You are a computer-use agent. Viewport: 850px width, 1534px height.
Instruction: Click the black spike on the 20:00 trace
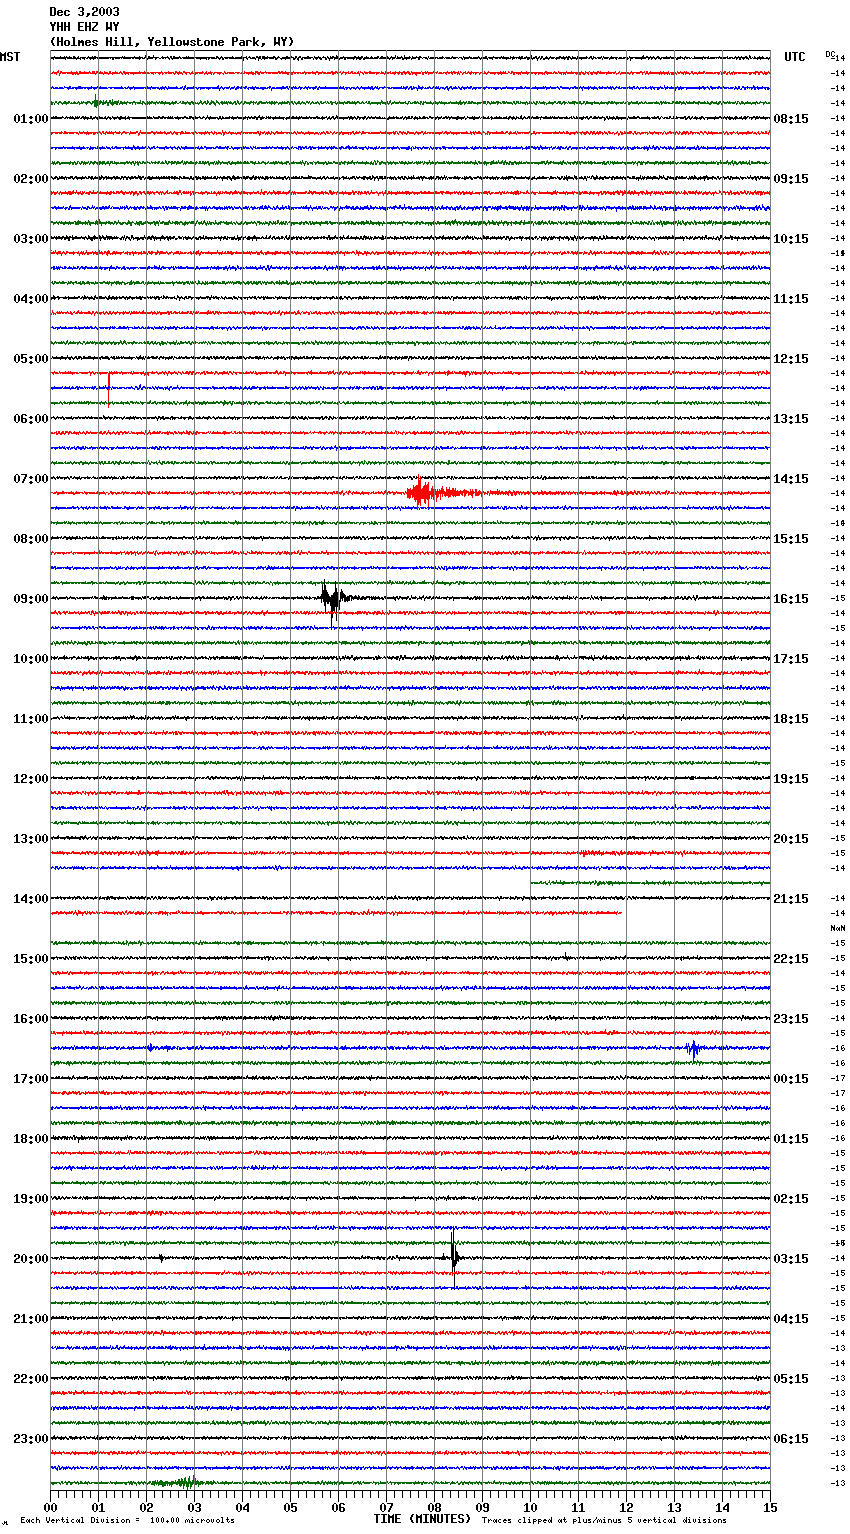tap(453, 1256)
